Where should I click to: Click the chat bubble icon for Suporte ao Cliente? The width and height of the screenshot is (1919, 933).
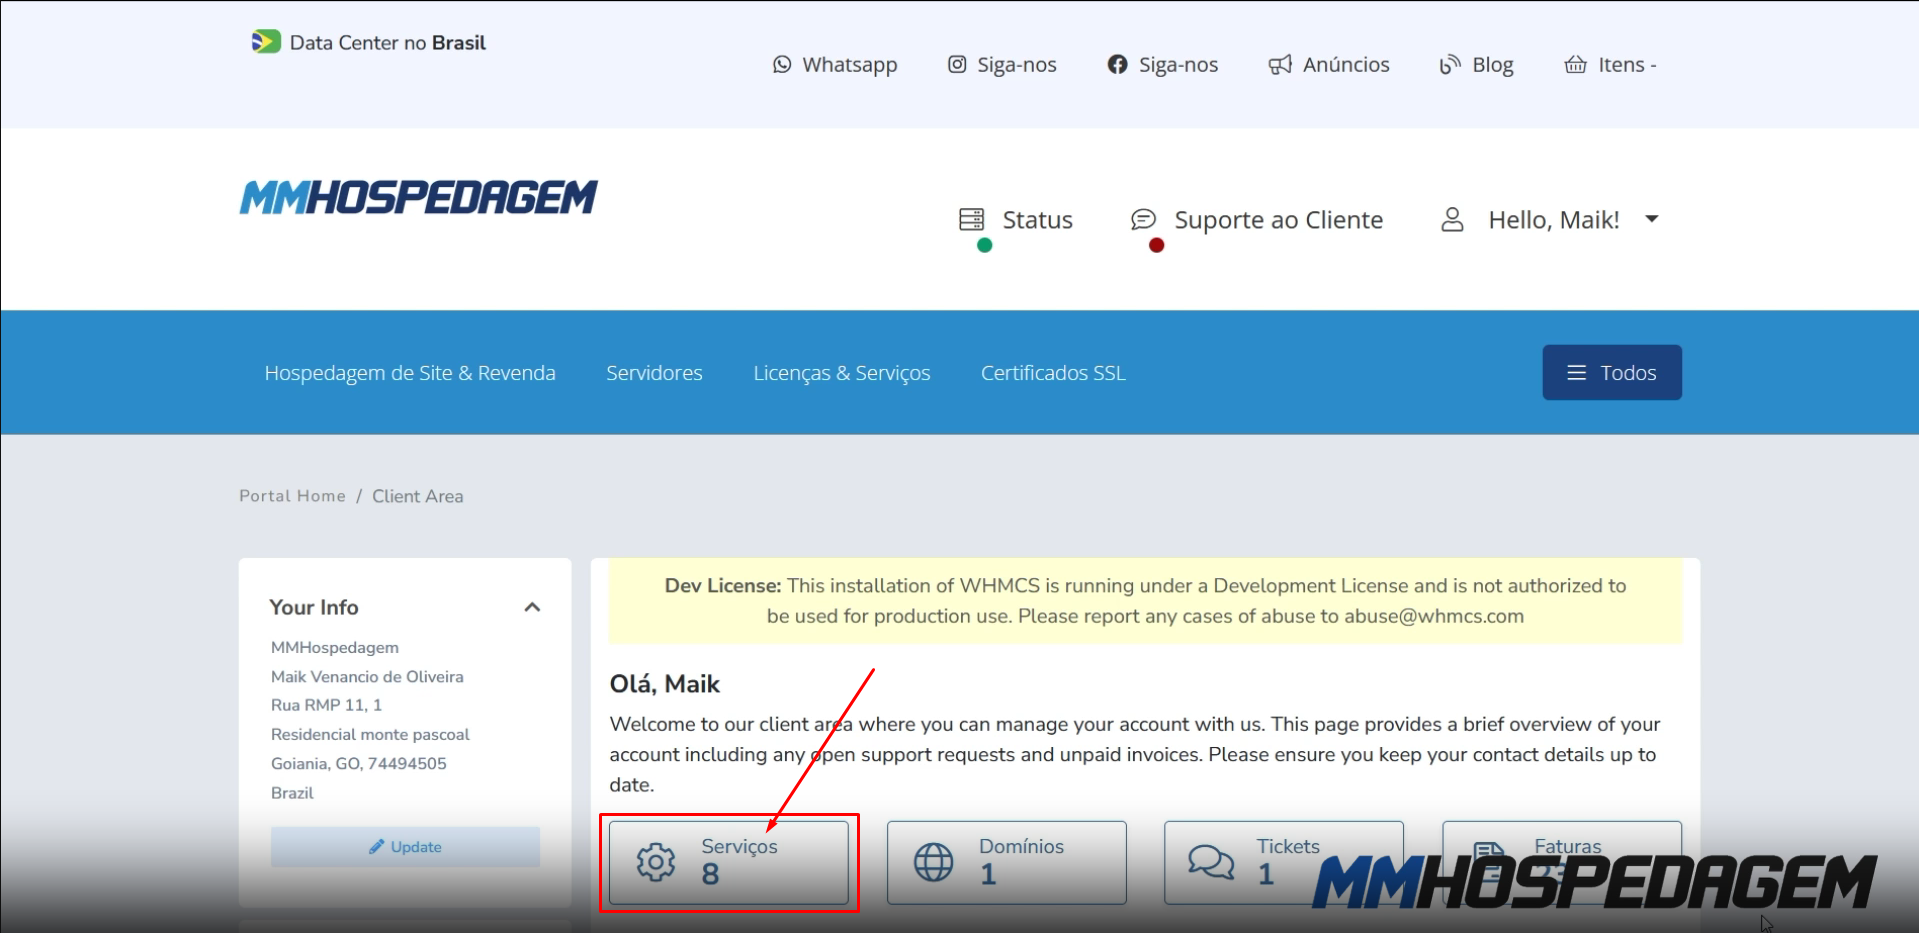point(1143,219)
